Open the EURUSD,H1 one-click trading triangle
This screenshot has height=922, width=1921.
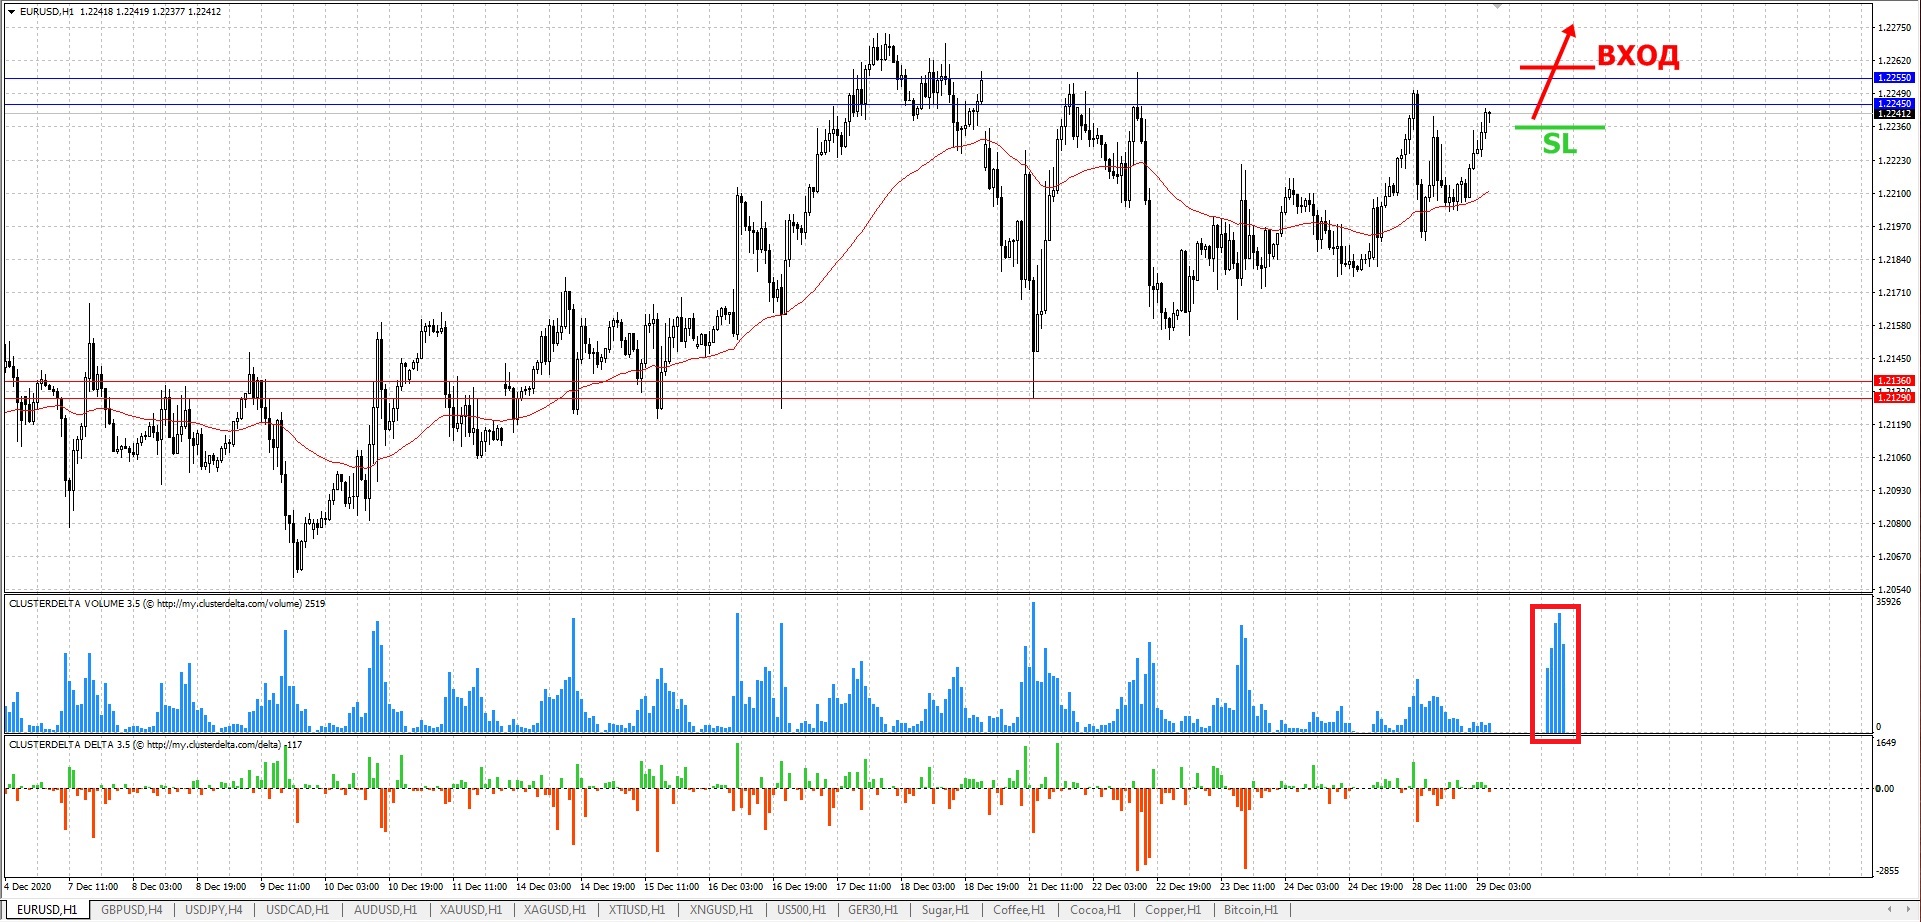(11, 12)
